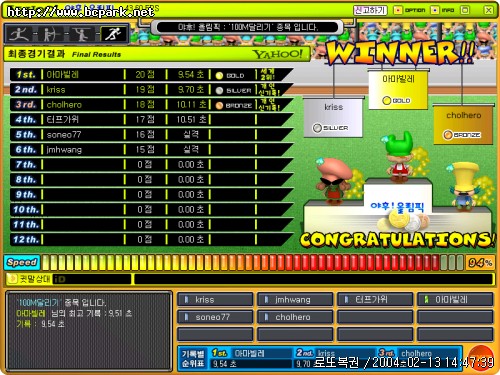Click the cholhero bronze medal banner

click(x=463, y=125)
